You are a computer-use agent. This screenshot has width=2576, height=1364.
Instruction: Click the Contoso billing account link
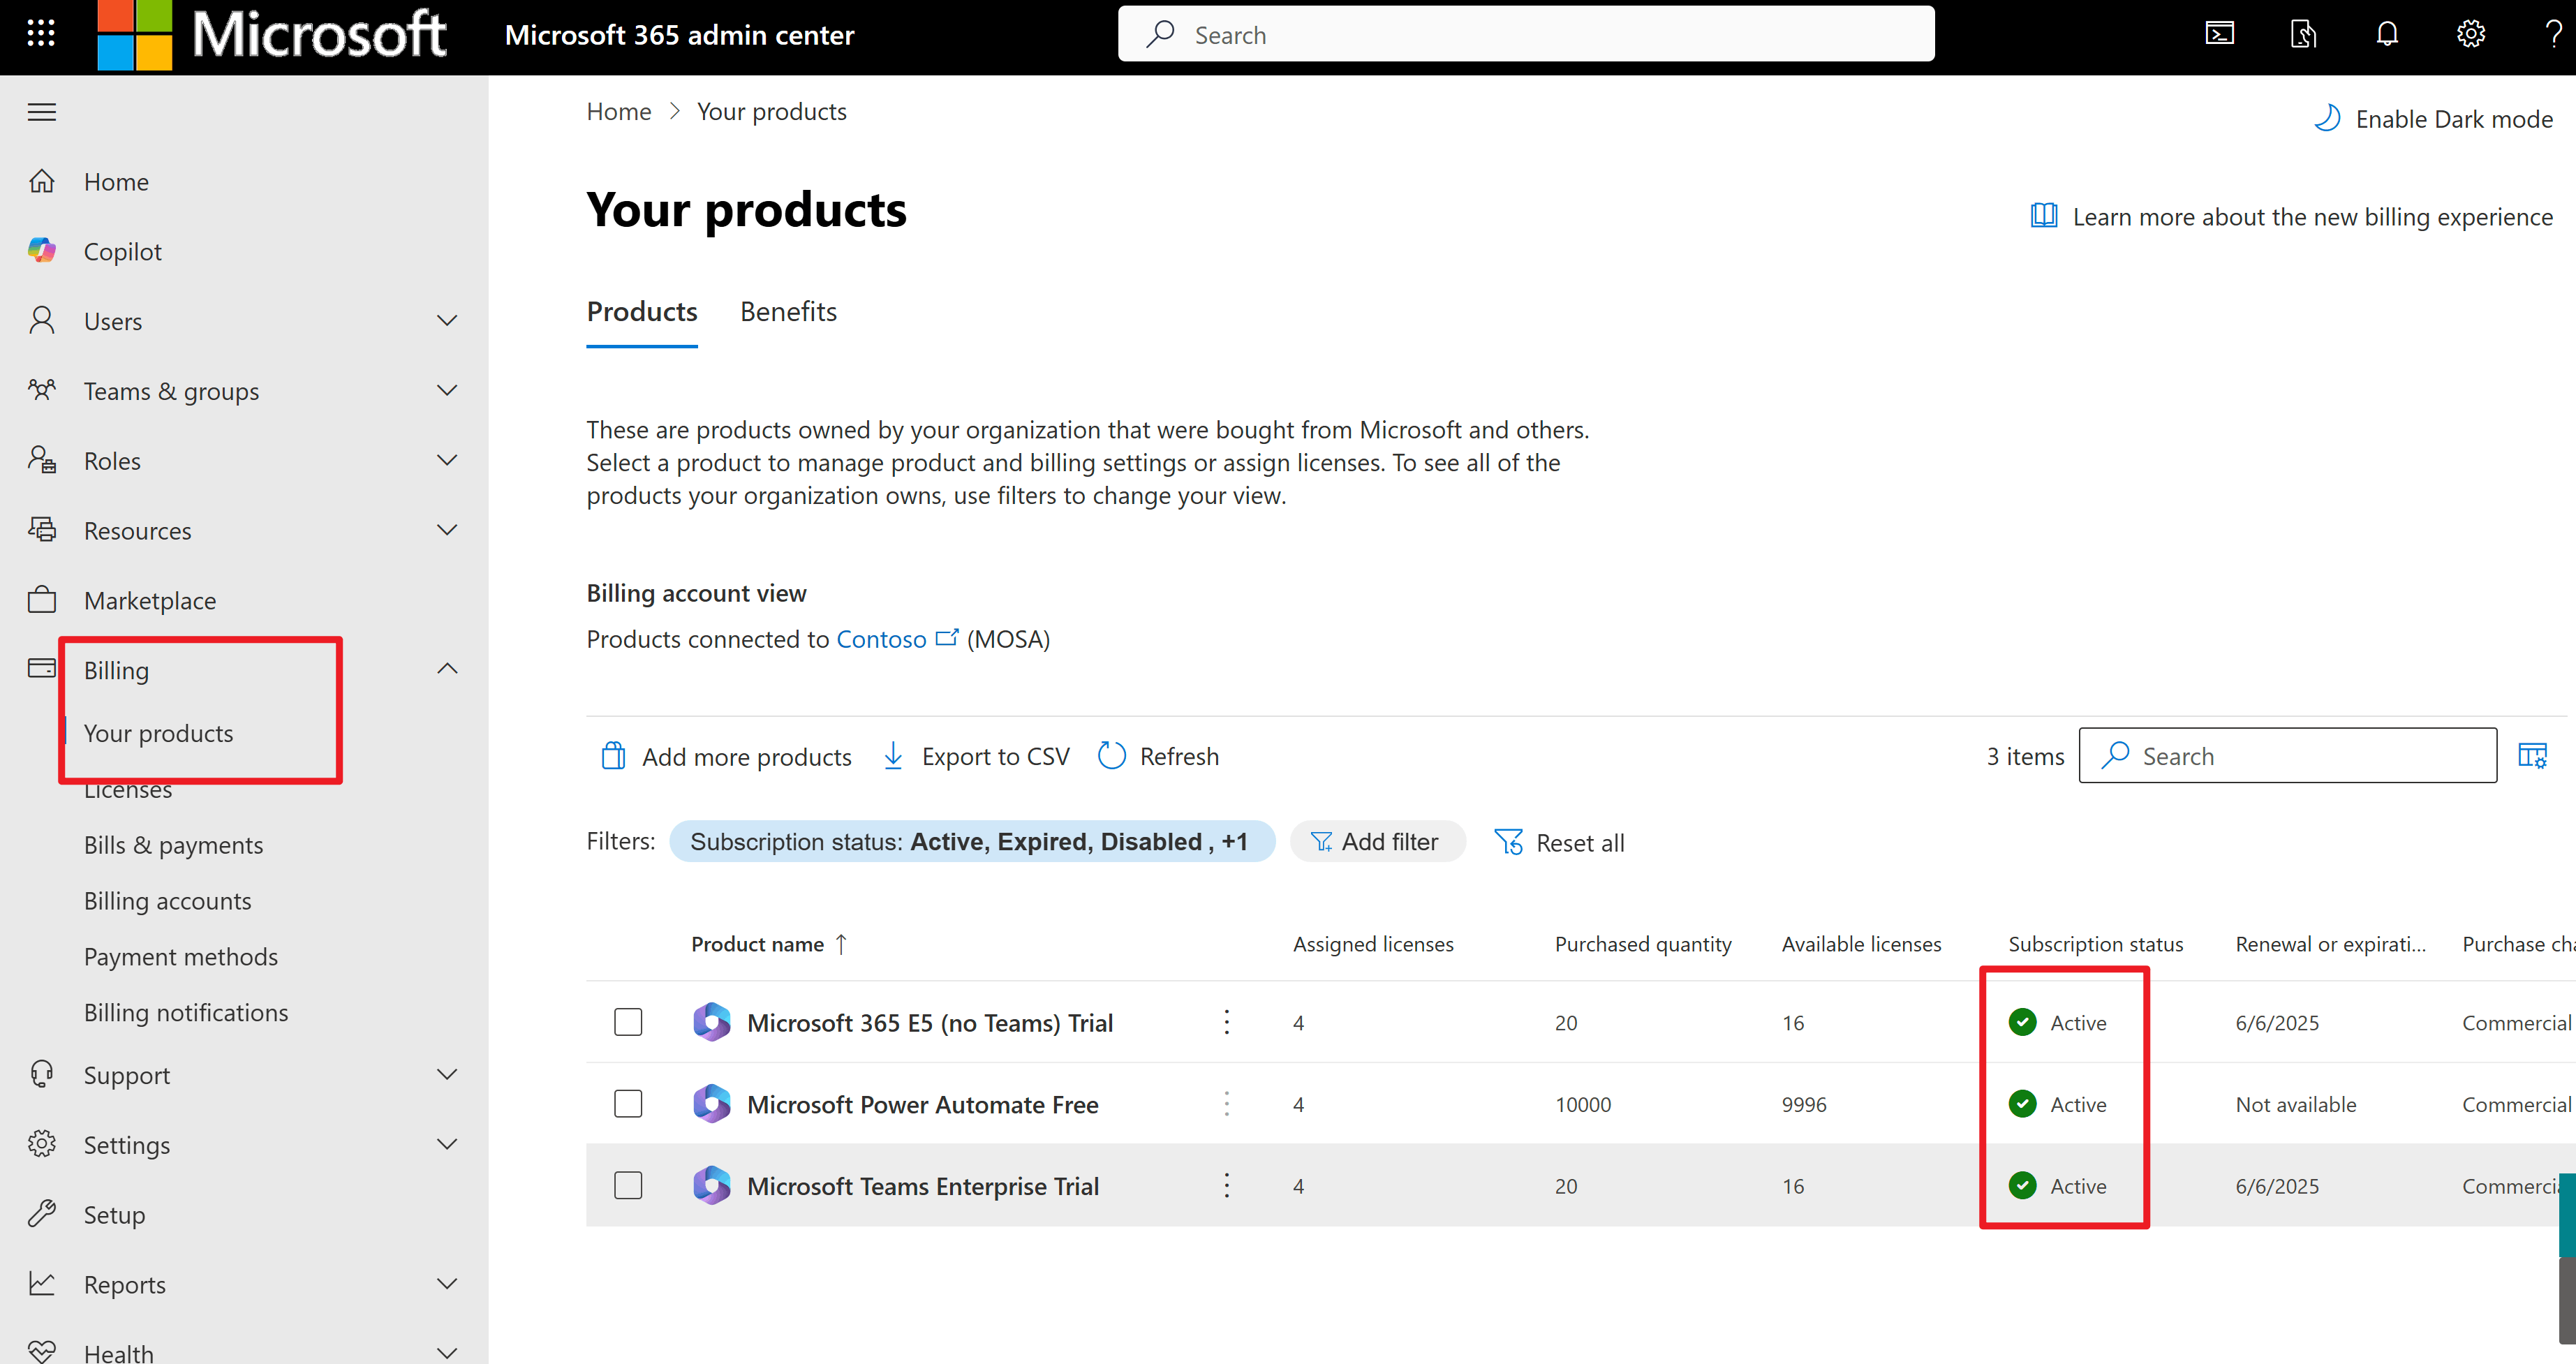[x=881, y=639]
